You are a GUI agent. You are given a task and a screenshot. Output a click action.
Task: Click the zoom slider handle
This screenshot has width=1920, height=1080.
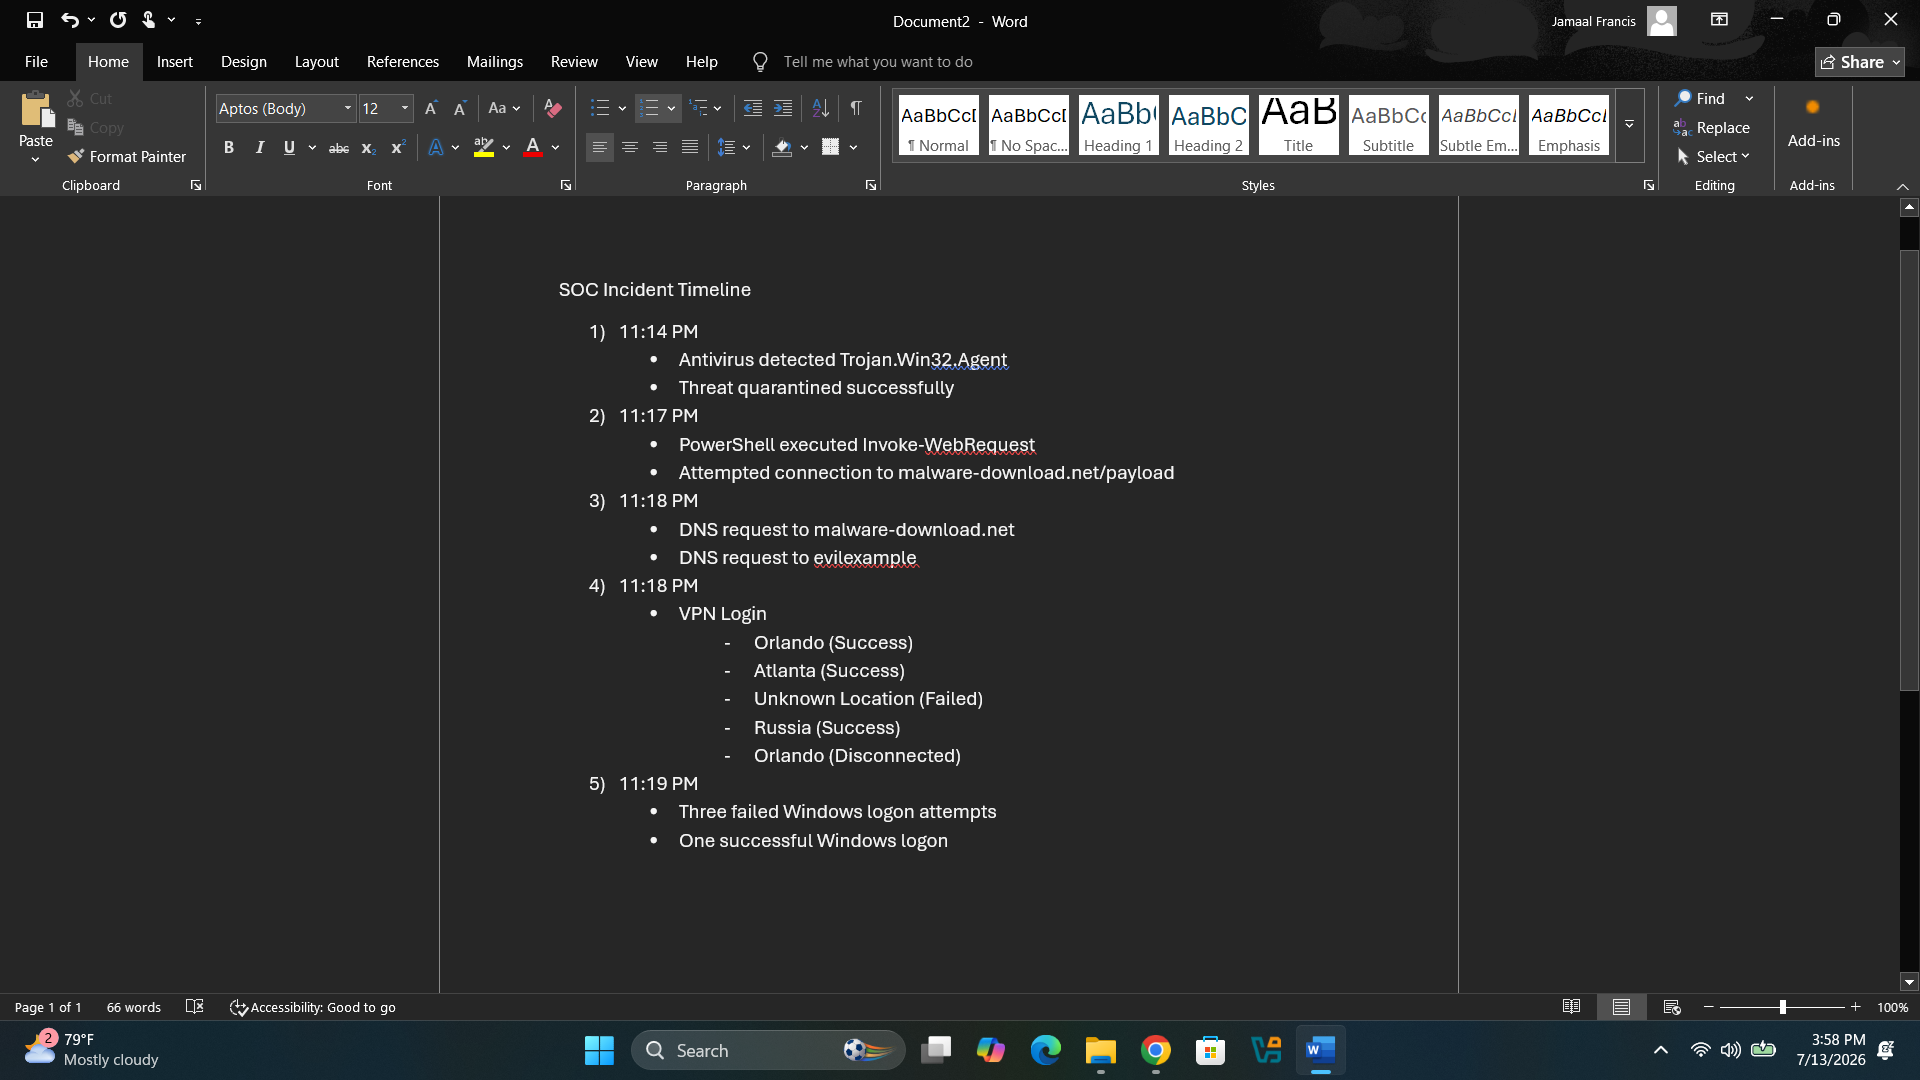[1782, 1008]
